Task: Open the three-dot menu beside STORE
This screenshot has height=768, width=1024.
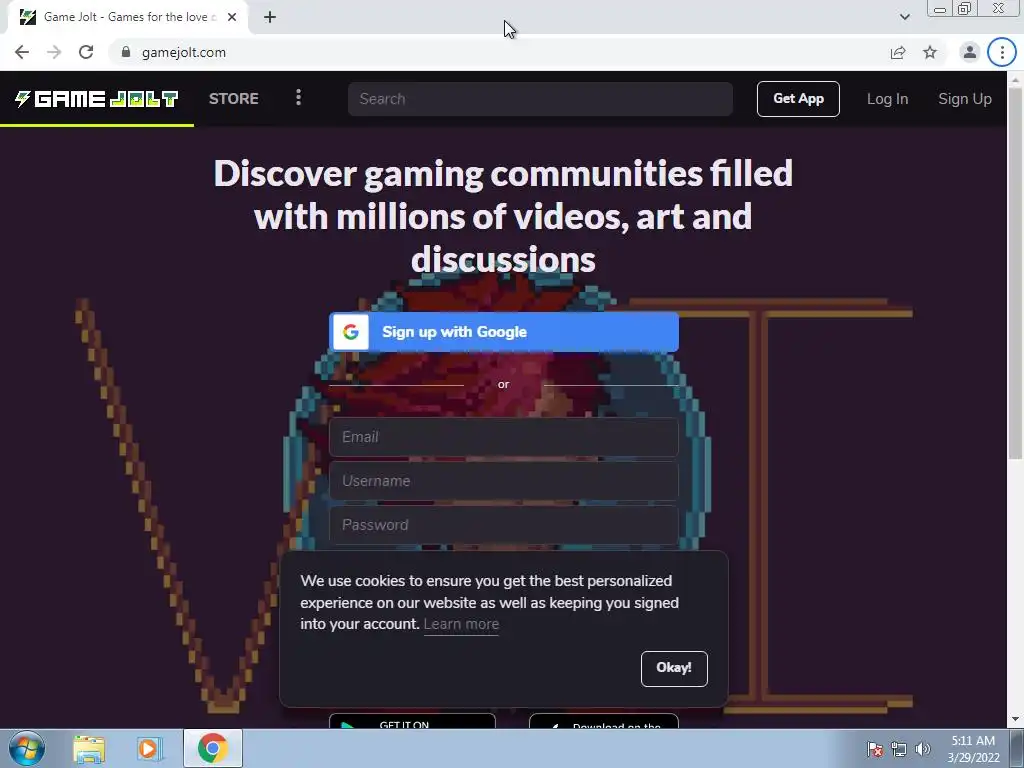Action: click(298, 98)
